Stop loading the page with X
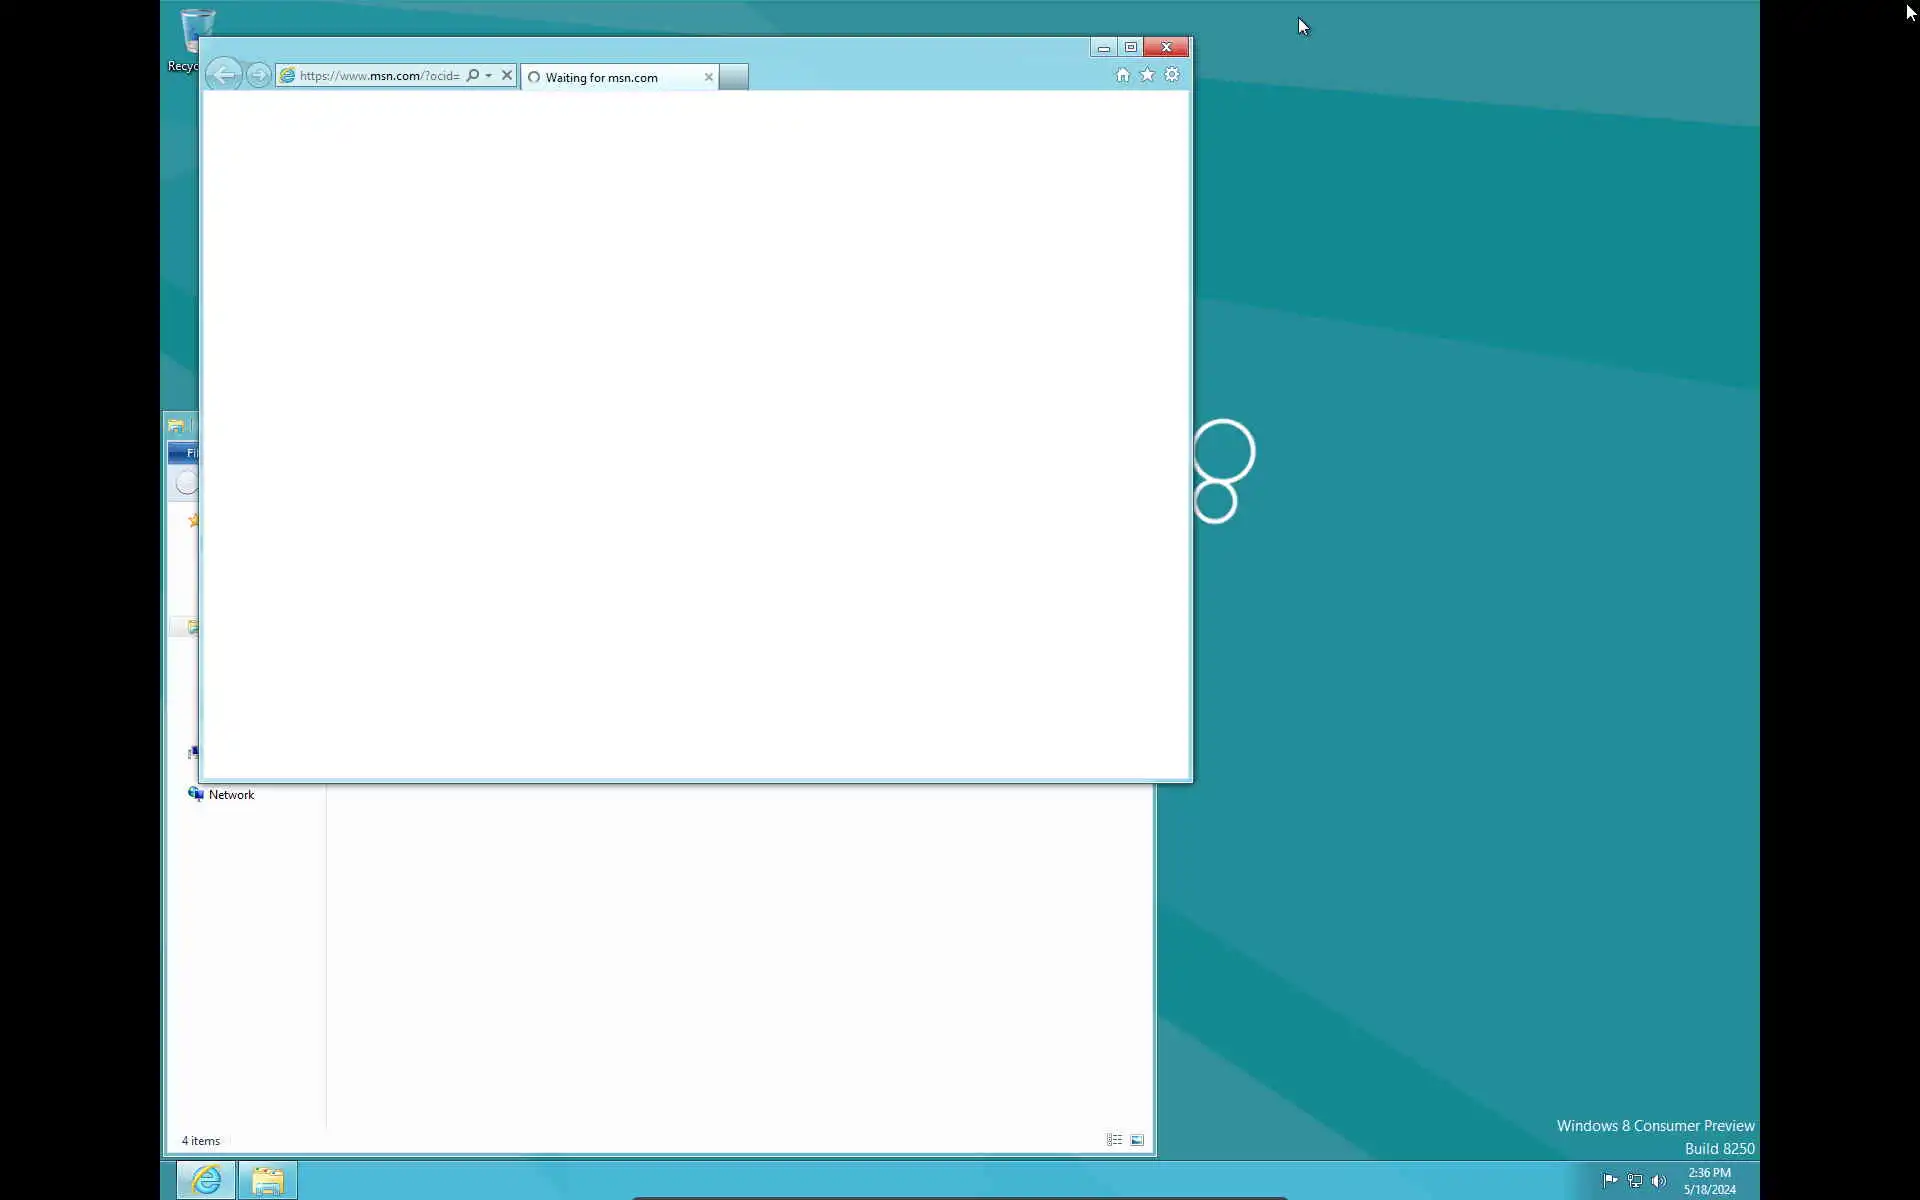Screen dimensions: 1920x1200 click(507, 75)
